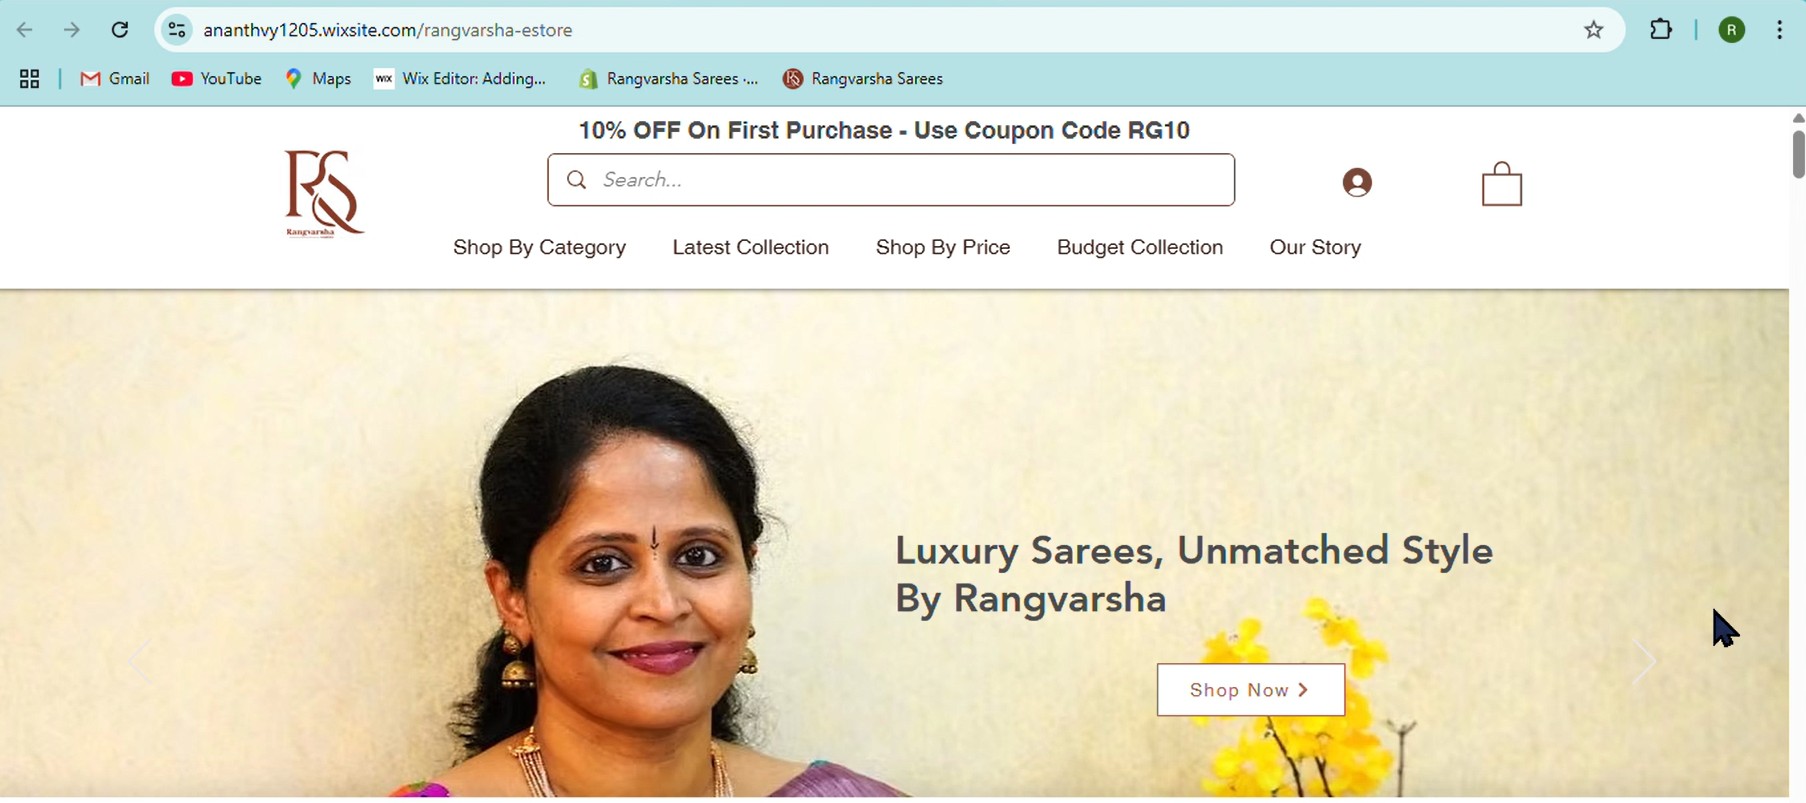1806x803 pixels.
Task: Open the browser extensions puzzle icon
Action: click(x=1661, y=30)
